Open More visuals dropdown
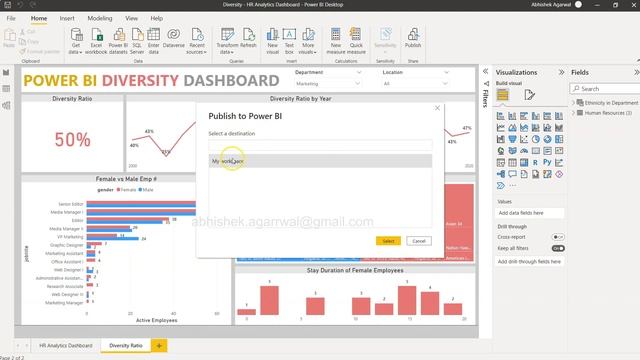Screen dimensions: 640x360 308,41
